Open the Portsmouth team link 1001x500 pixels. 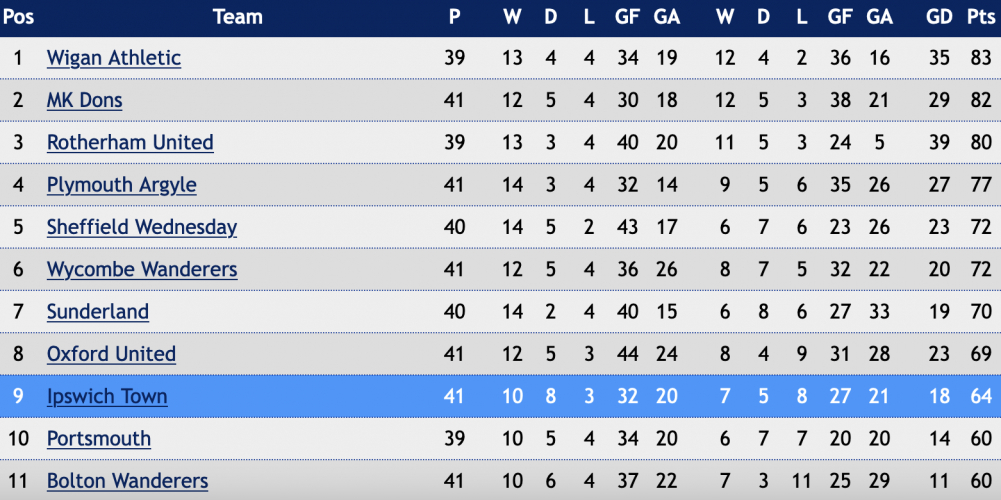tap(99, 439)
